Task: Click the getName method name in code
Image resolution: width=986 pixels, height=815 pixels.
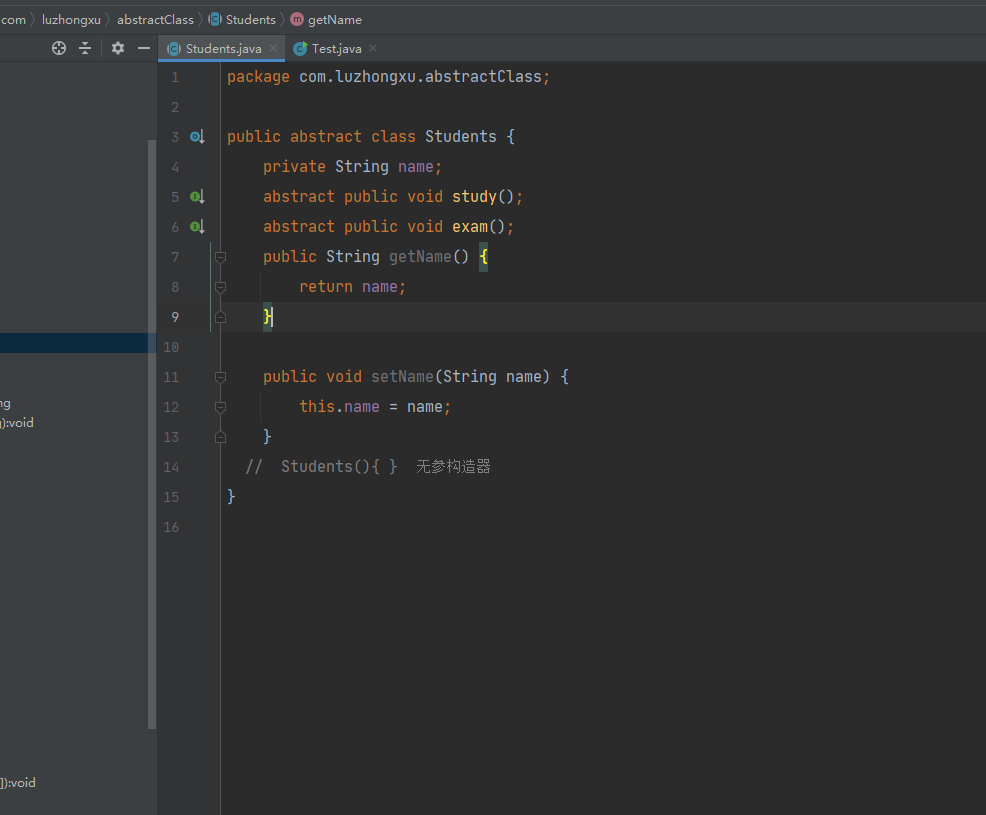Action: [420, 257]
